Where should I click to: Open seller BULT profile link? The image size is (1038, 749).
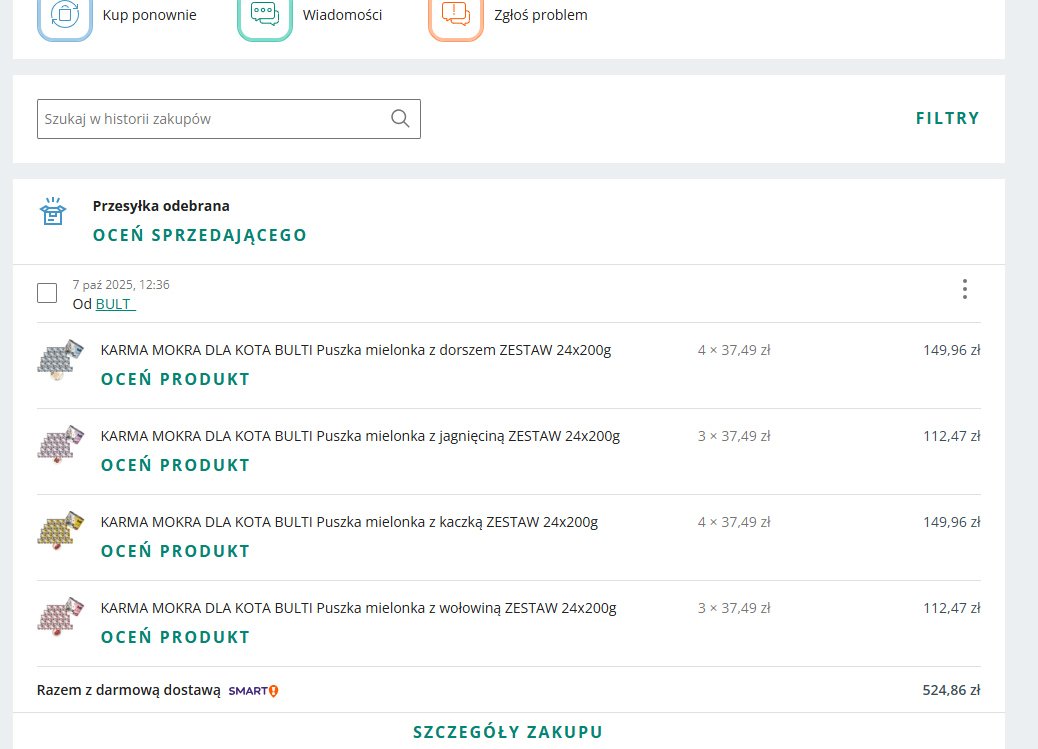pyautogui.click(x=115, y=304)
